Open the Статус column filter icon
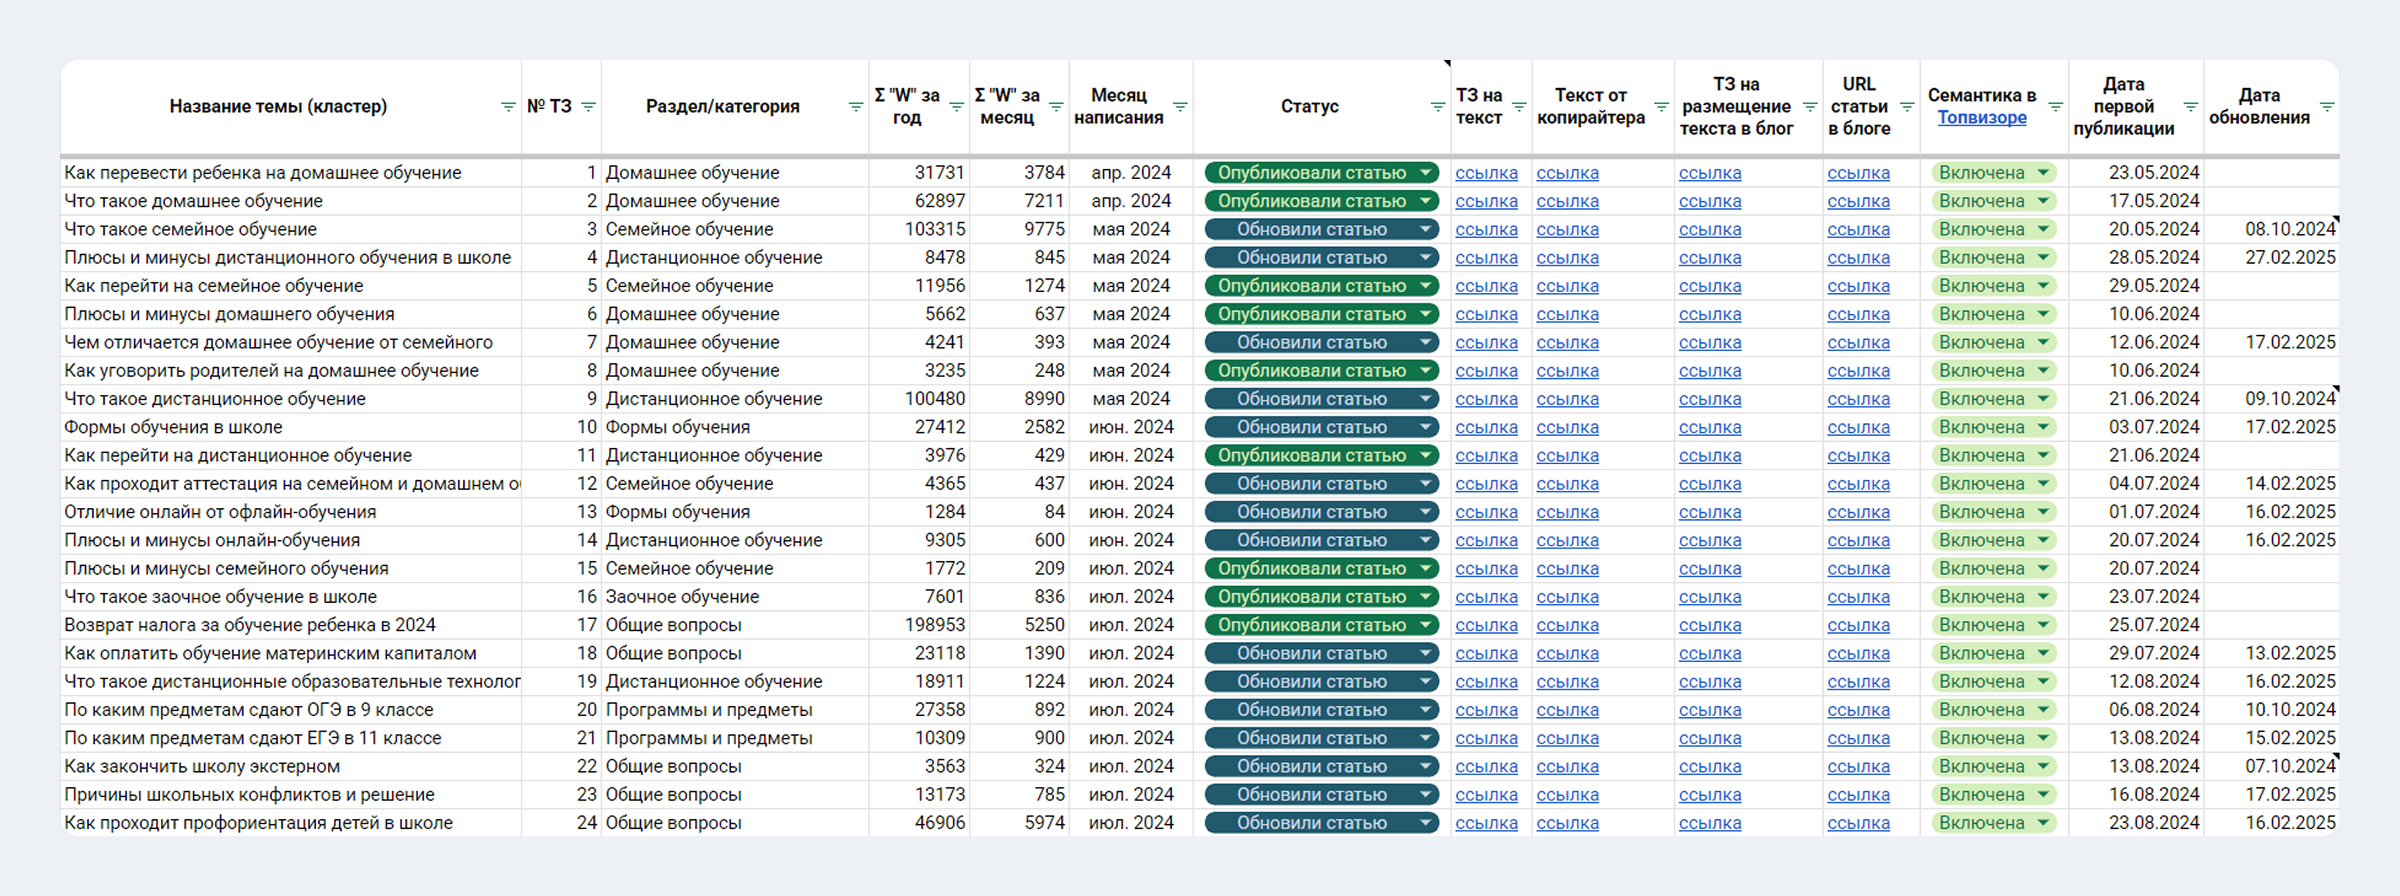Screen dimensions: 2400x896 pos(1437,107)
